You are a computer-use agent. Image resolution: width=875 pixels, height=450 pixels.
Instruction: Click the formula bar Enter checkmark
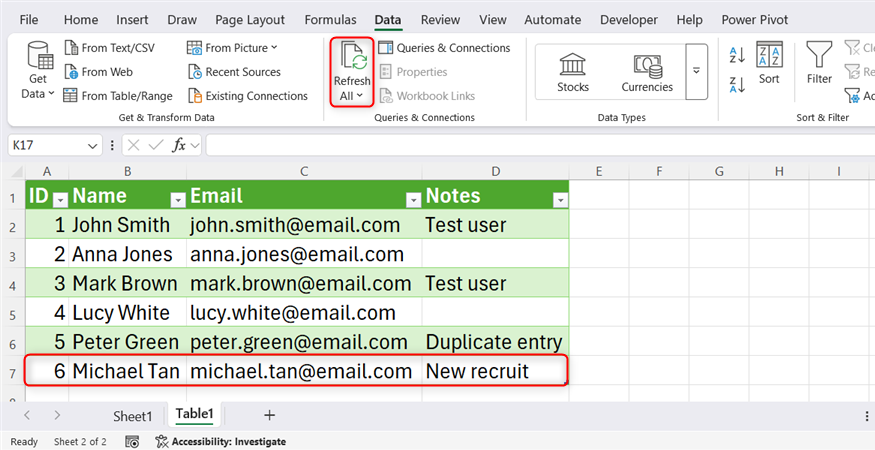pos(155,146)
